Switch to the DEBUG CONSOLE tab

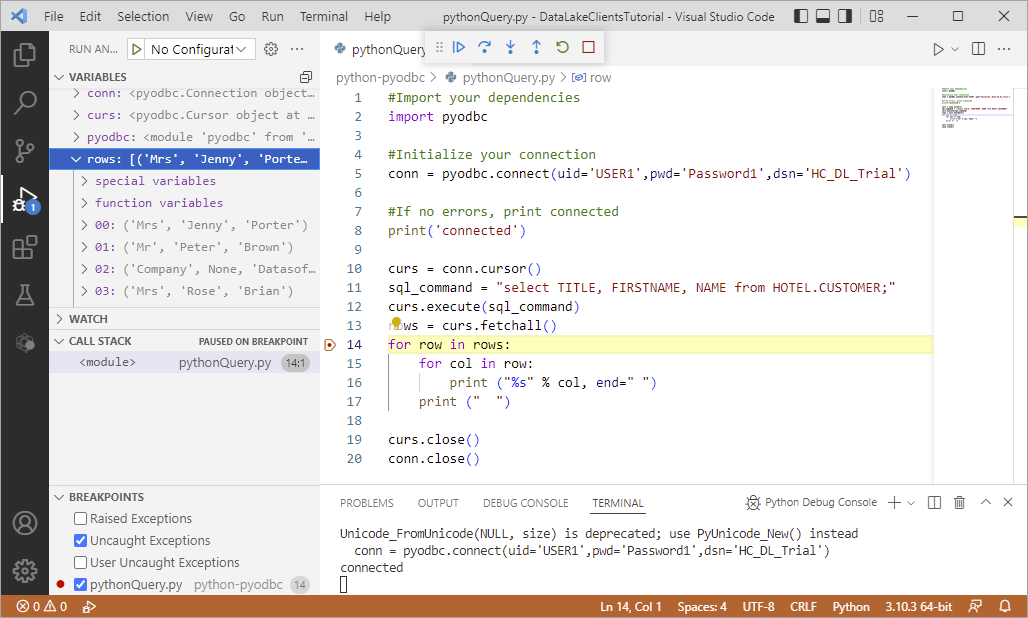[525, 503]
